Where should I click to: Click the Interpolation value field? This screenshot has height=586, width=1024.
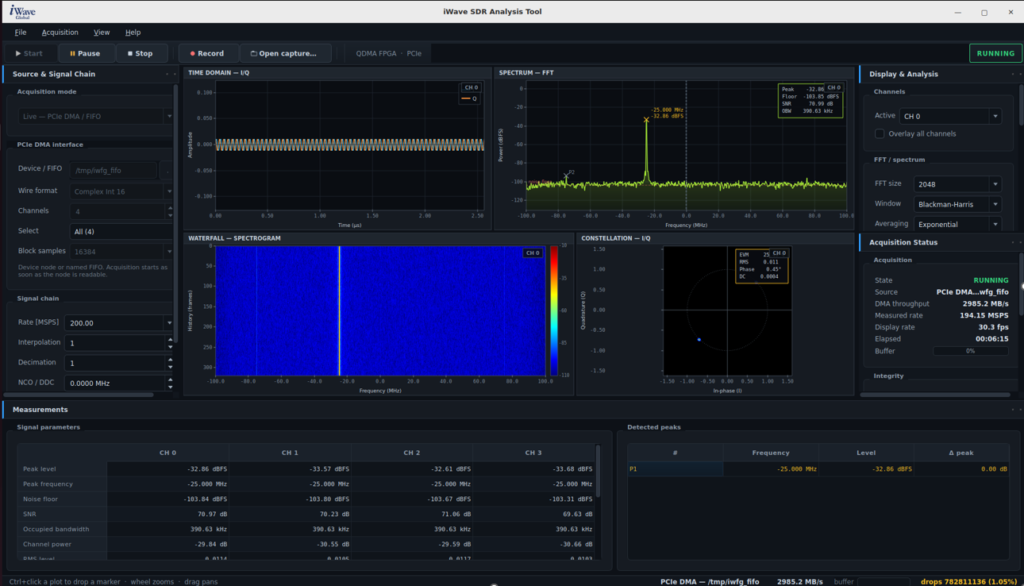(x=116, y=343)
